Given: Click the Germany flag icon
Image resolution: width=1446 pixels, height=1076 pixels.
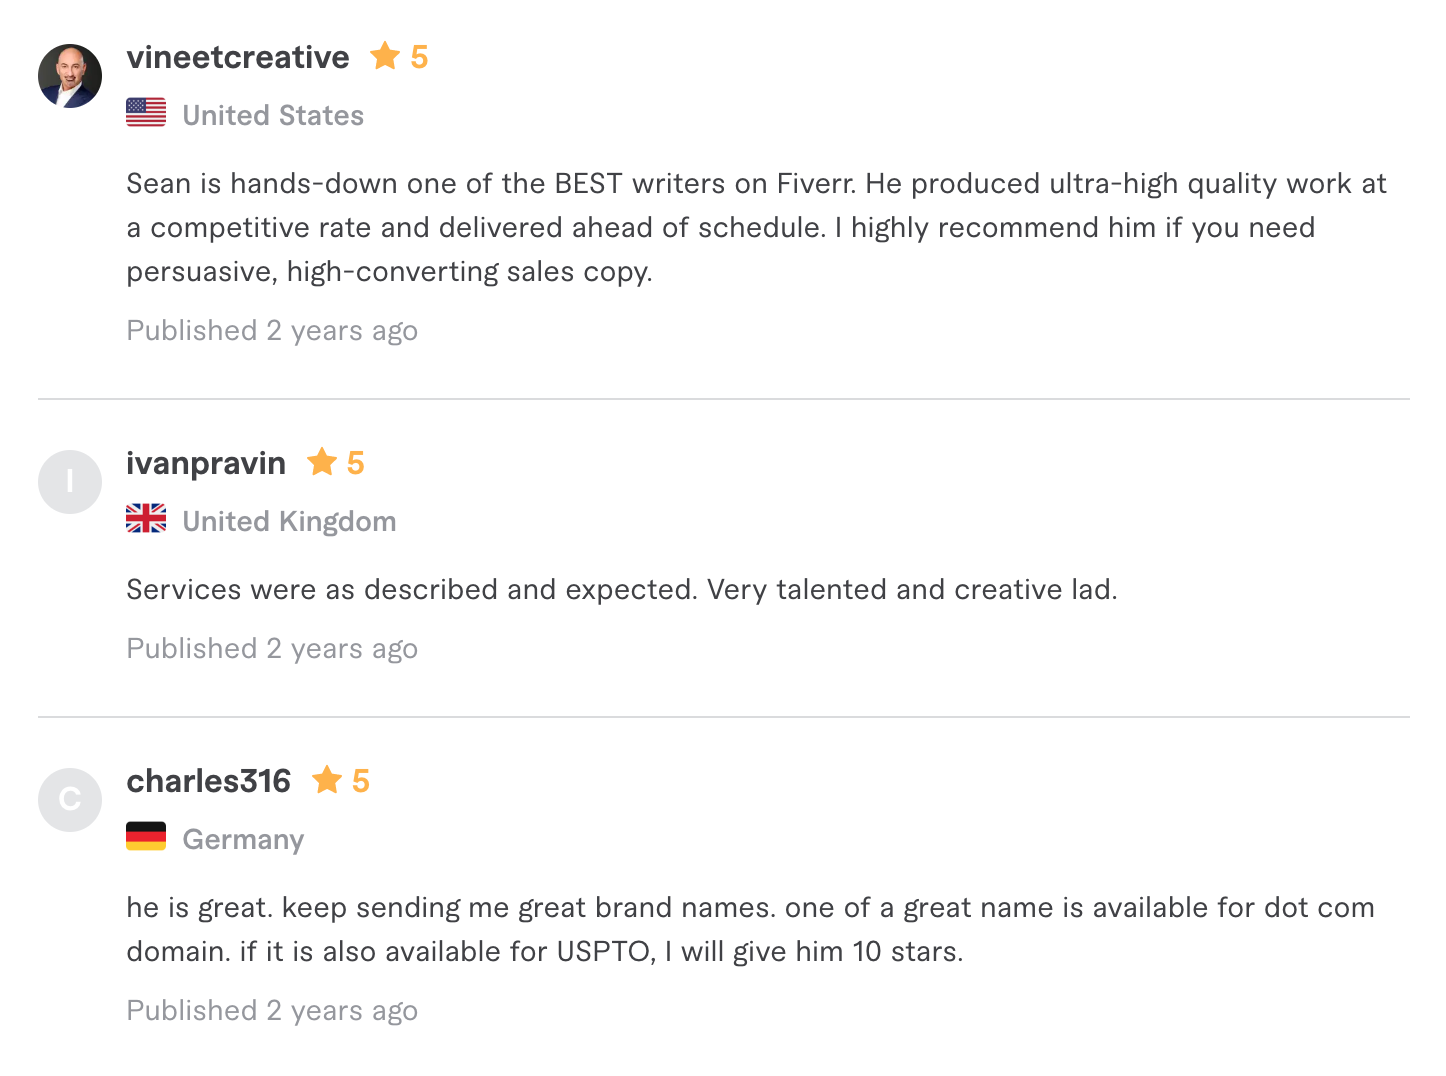Looking at the screenshot, I should [146, 837].
